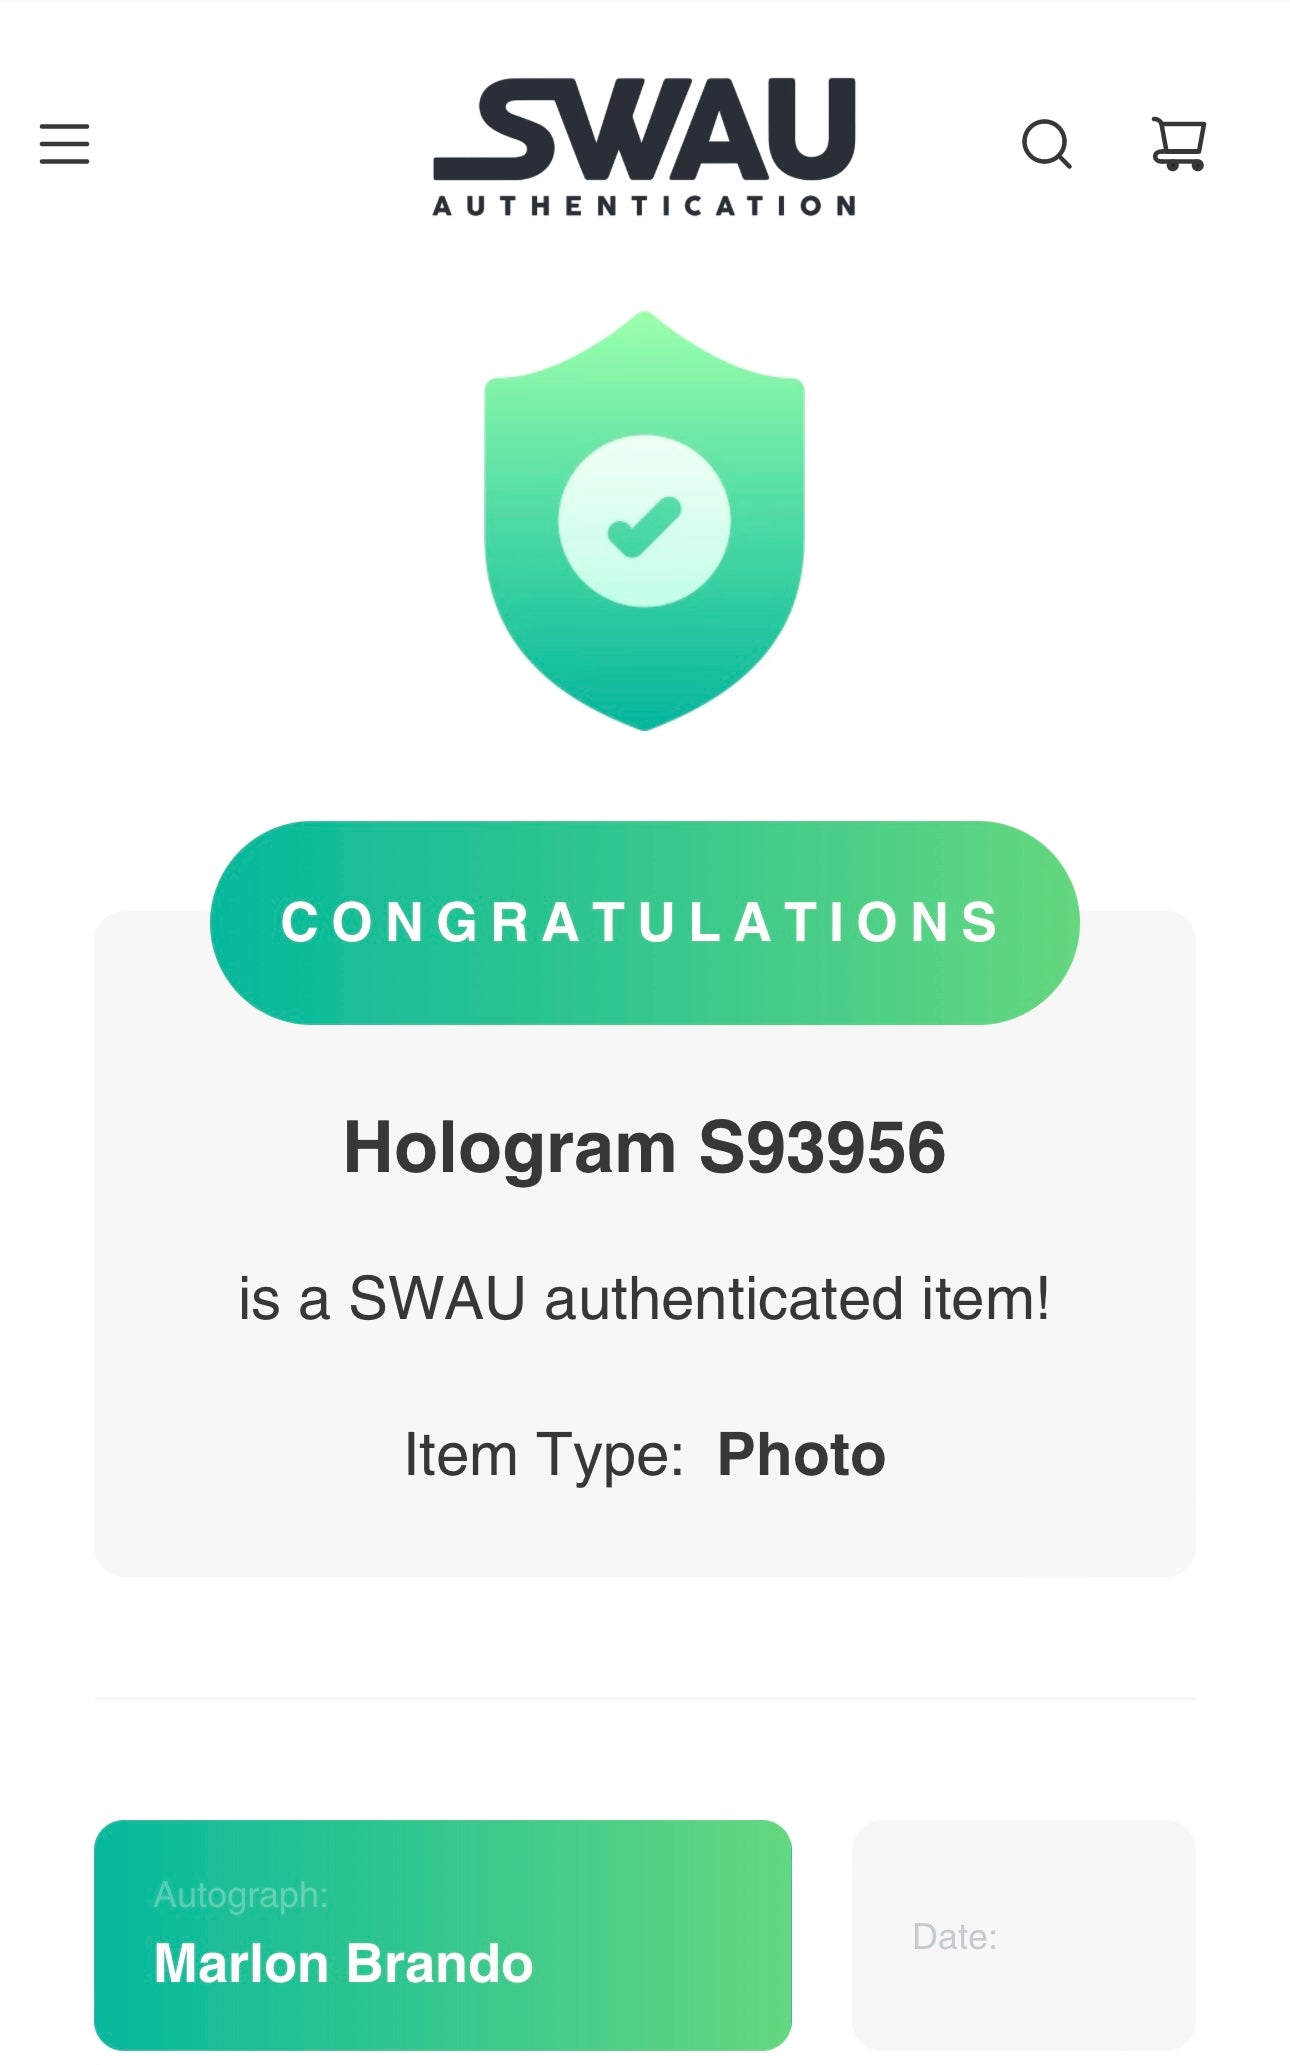This screenshot has height=2065, width=1290.
Task: Click the CONGRATULATIONS banner
Action: pos(644,922)
